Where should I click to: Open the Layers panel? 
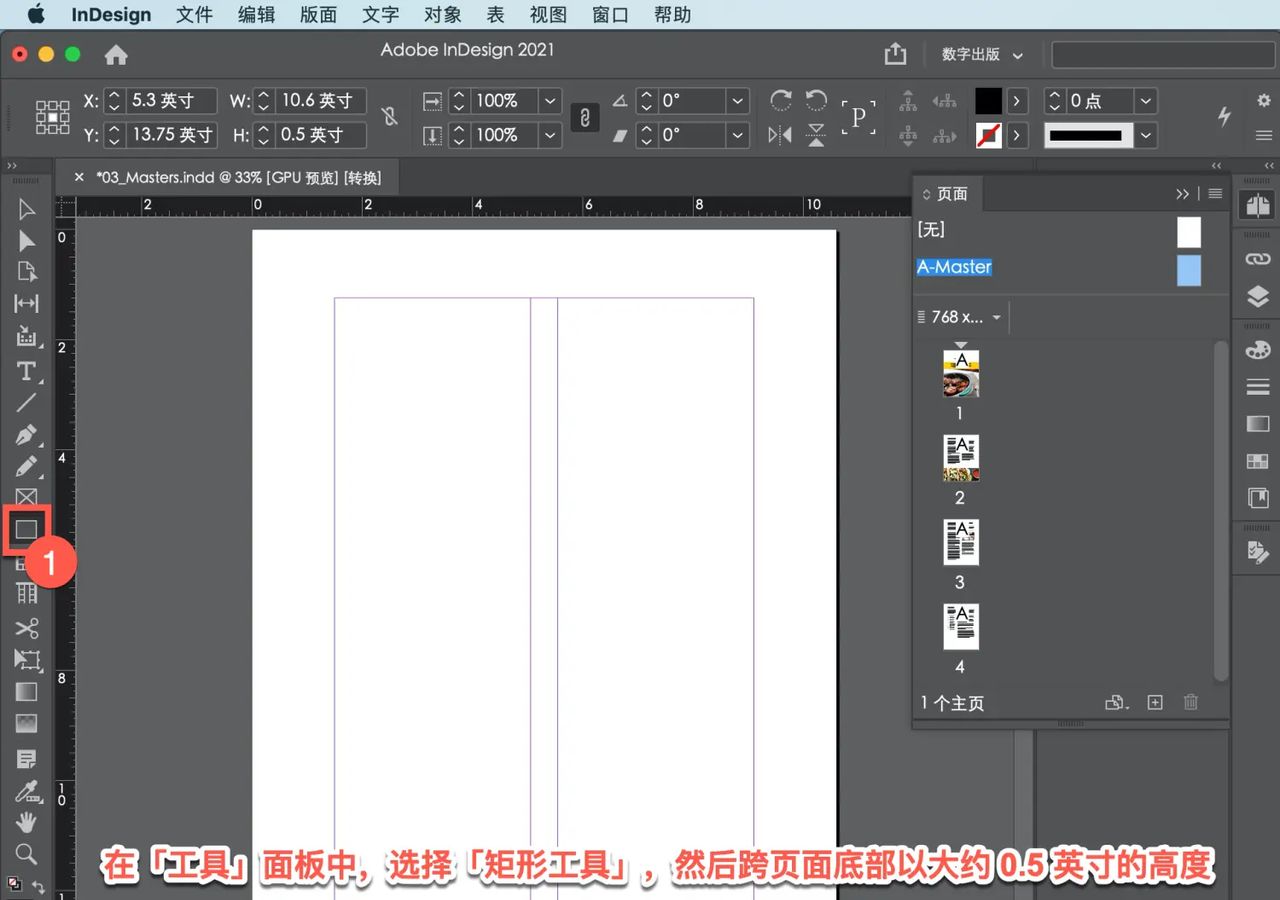(1257, 296)
